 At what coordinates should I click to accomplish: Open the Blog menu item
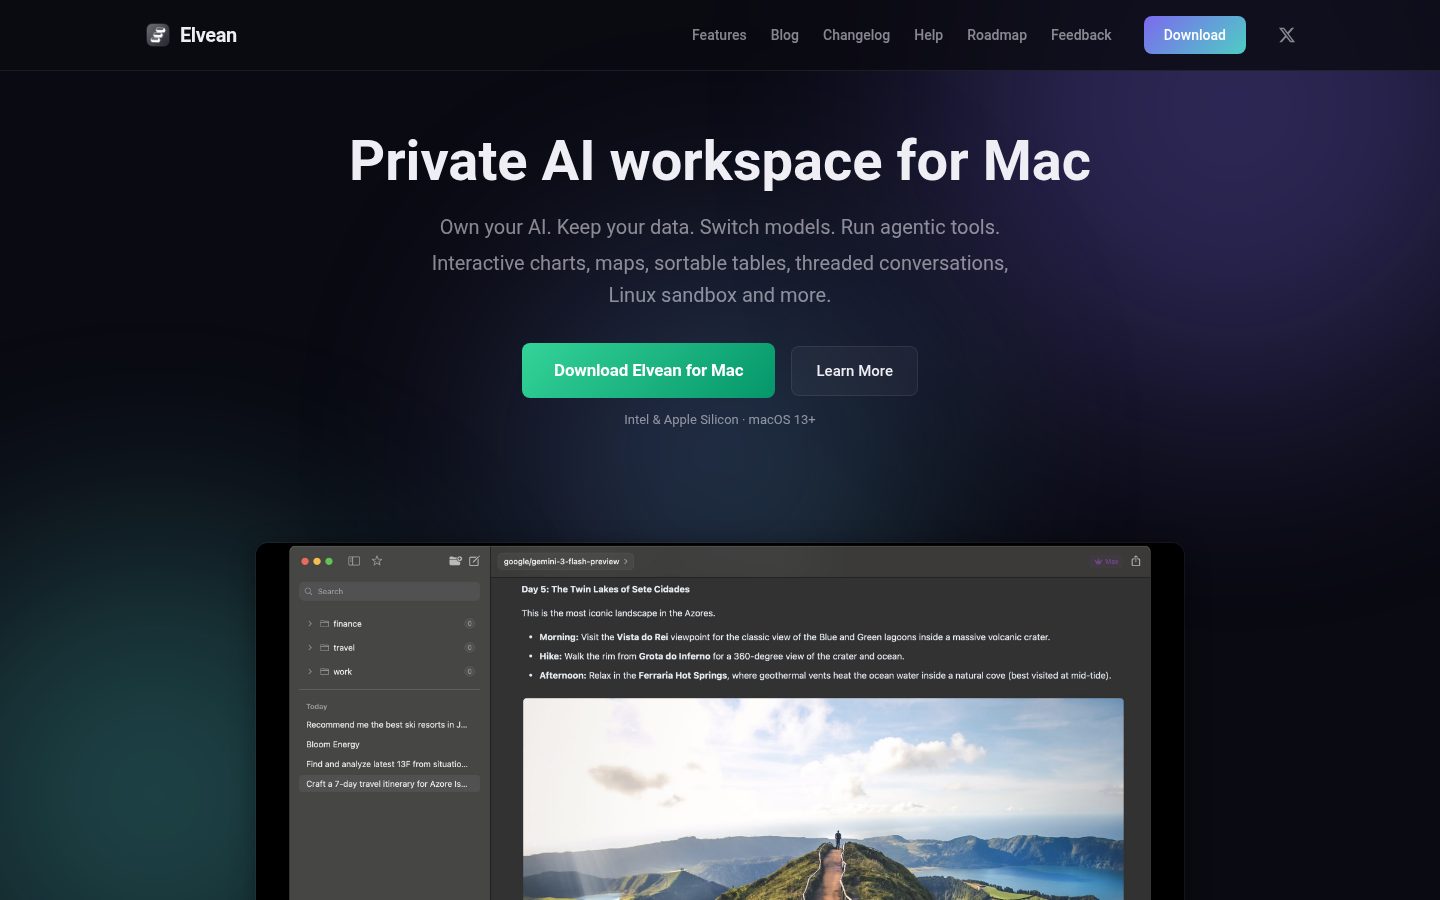click(x=785, y=35)
